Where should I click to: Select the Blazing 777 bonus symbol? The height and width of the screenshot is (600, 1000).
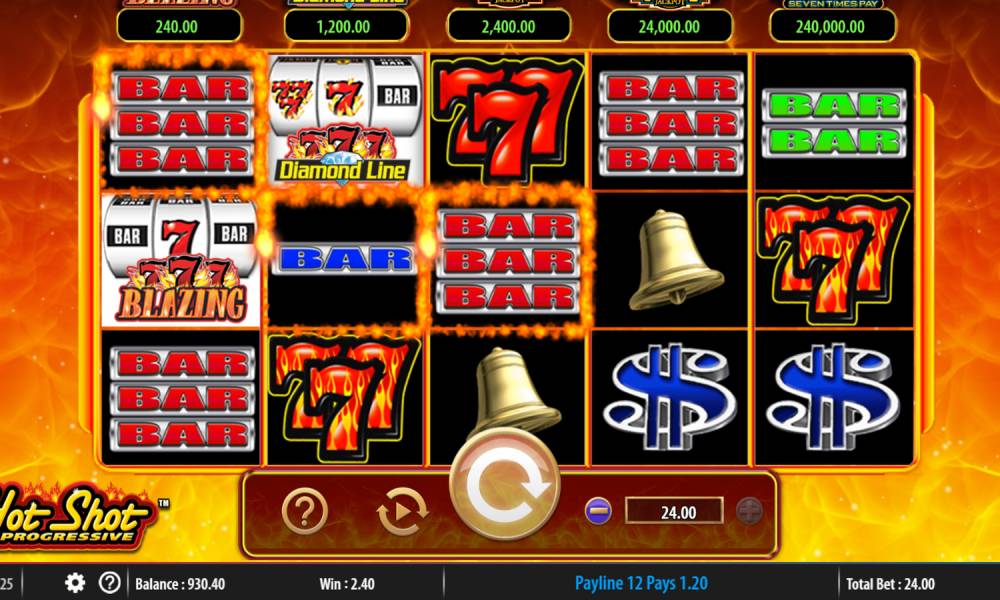(181, 260)
